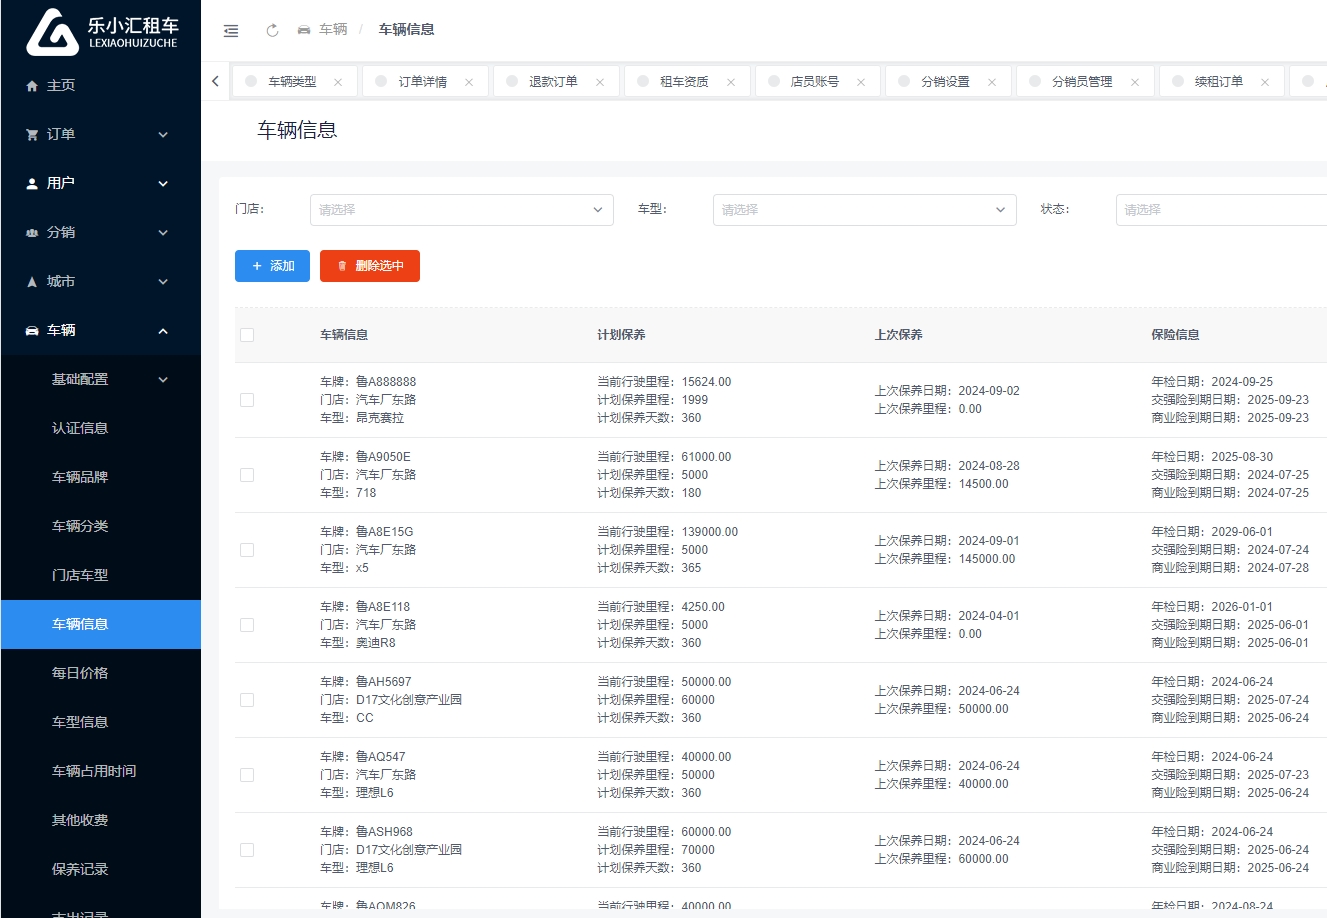
Task: Open 车辆信息 in sidebar
Action: tap(101, 625)
